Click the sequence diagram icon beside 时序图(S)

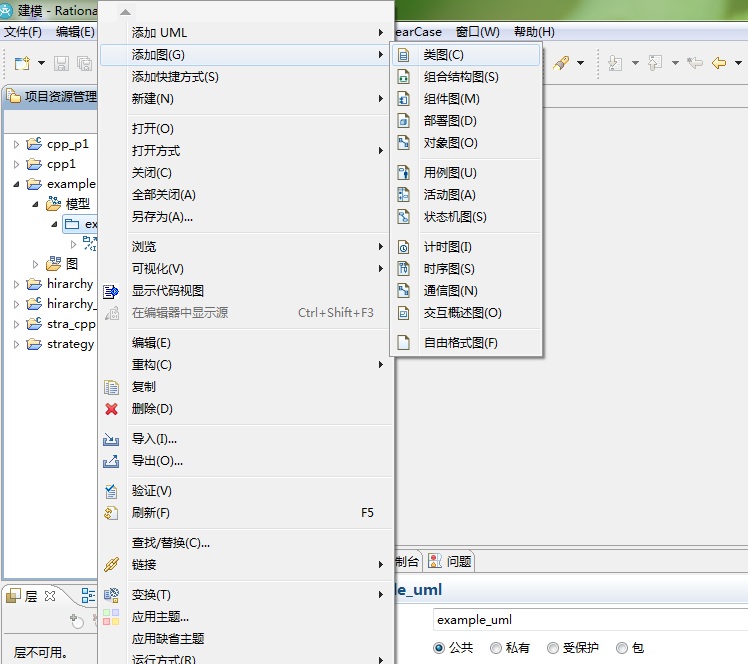[404, 269]
